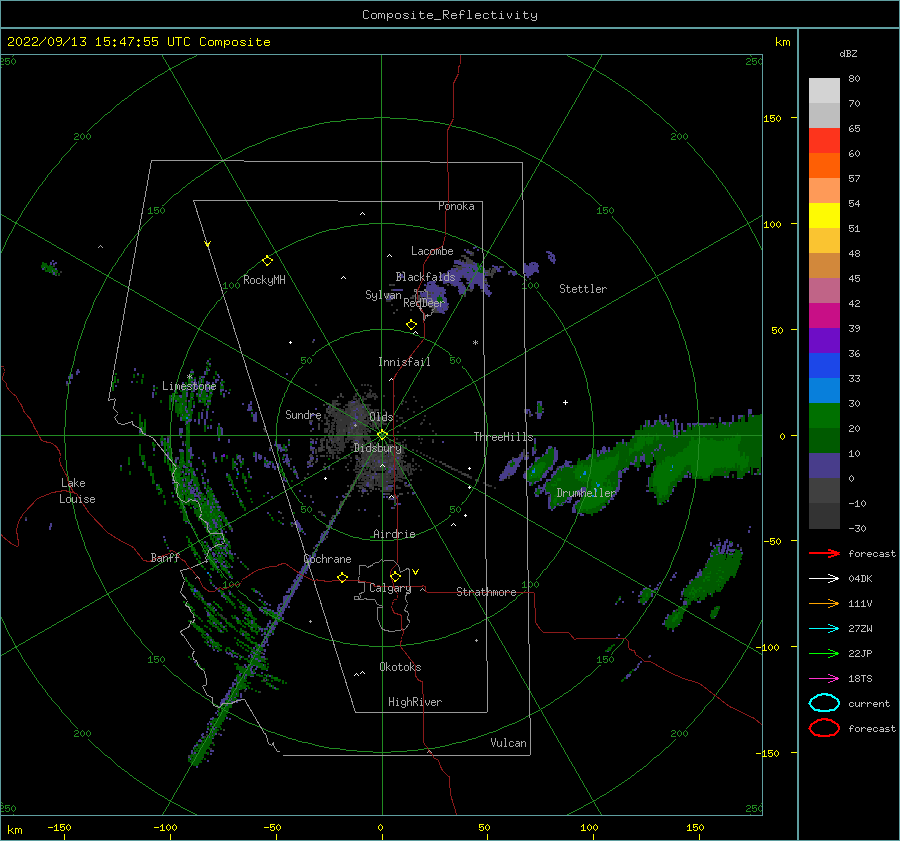Screen dimensions: 900x841
Task: Click the yellow diamond marker above Calgary label
Action: click(395, 576)
